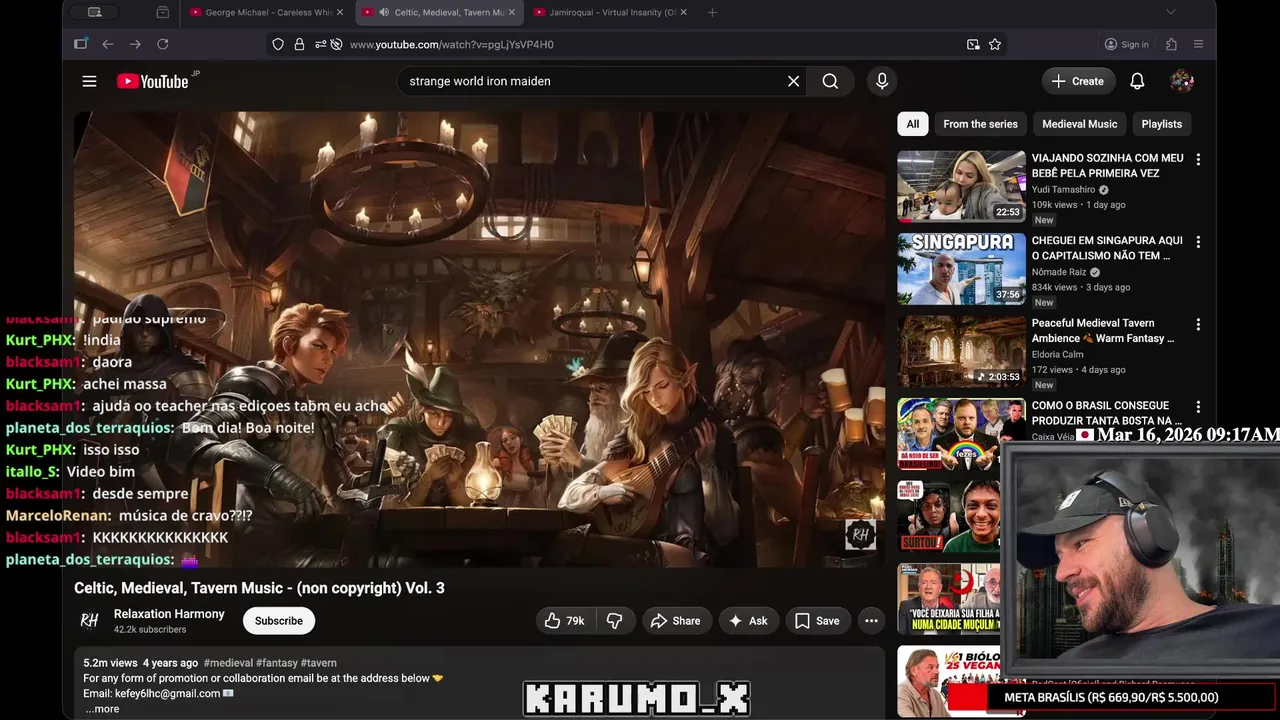This screenshot has width=1280, height=720.
Task: Open picture-in-picture icon in address bar
Action: coord(973,44)
